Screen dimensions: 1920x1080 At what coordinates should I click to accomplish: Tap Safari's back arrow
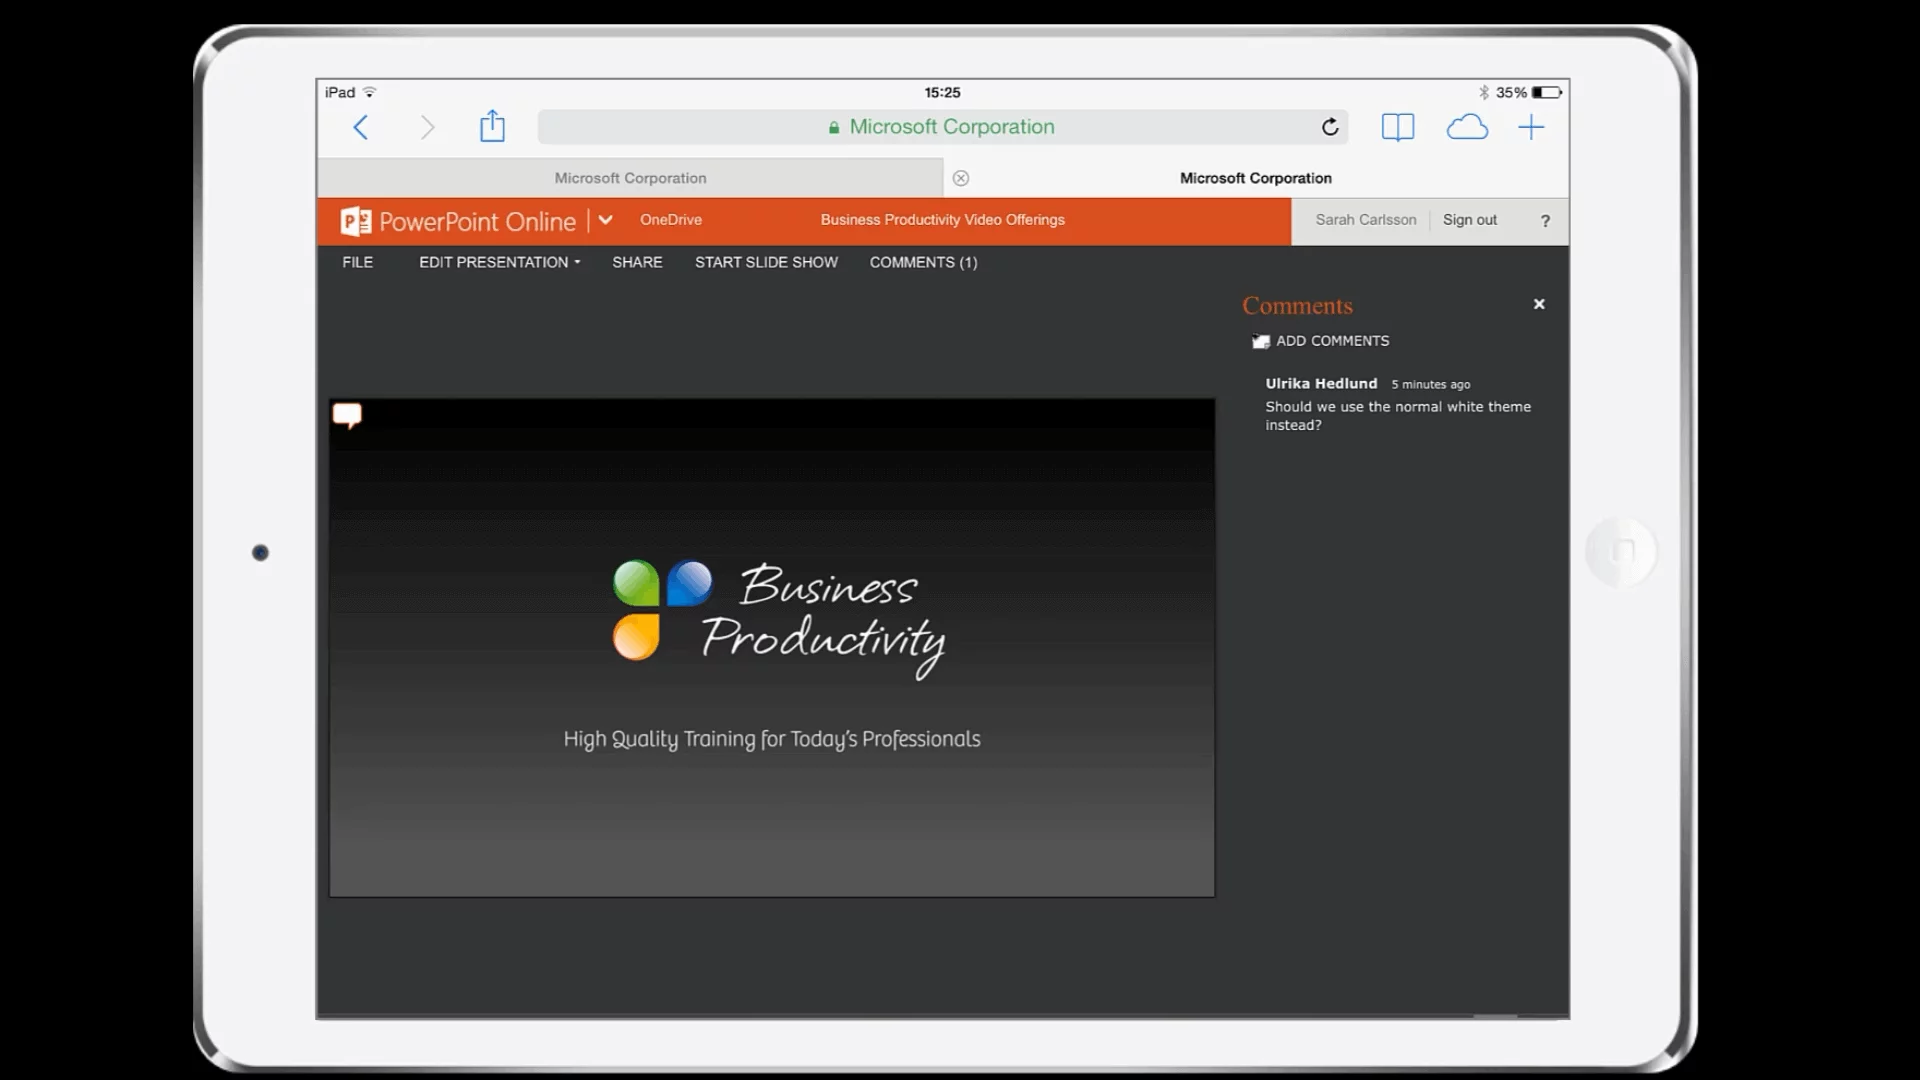[x=361, y=127]
